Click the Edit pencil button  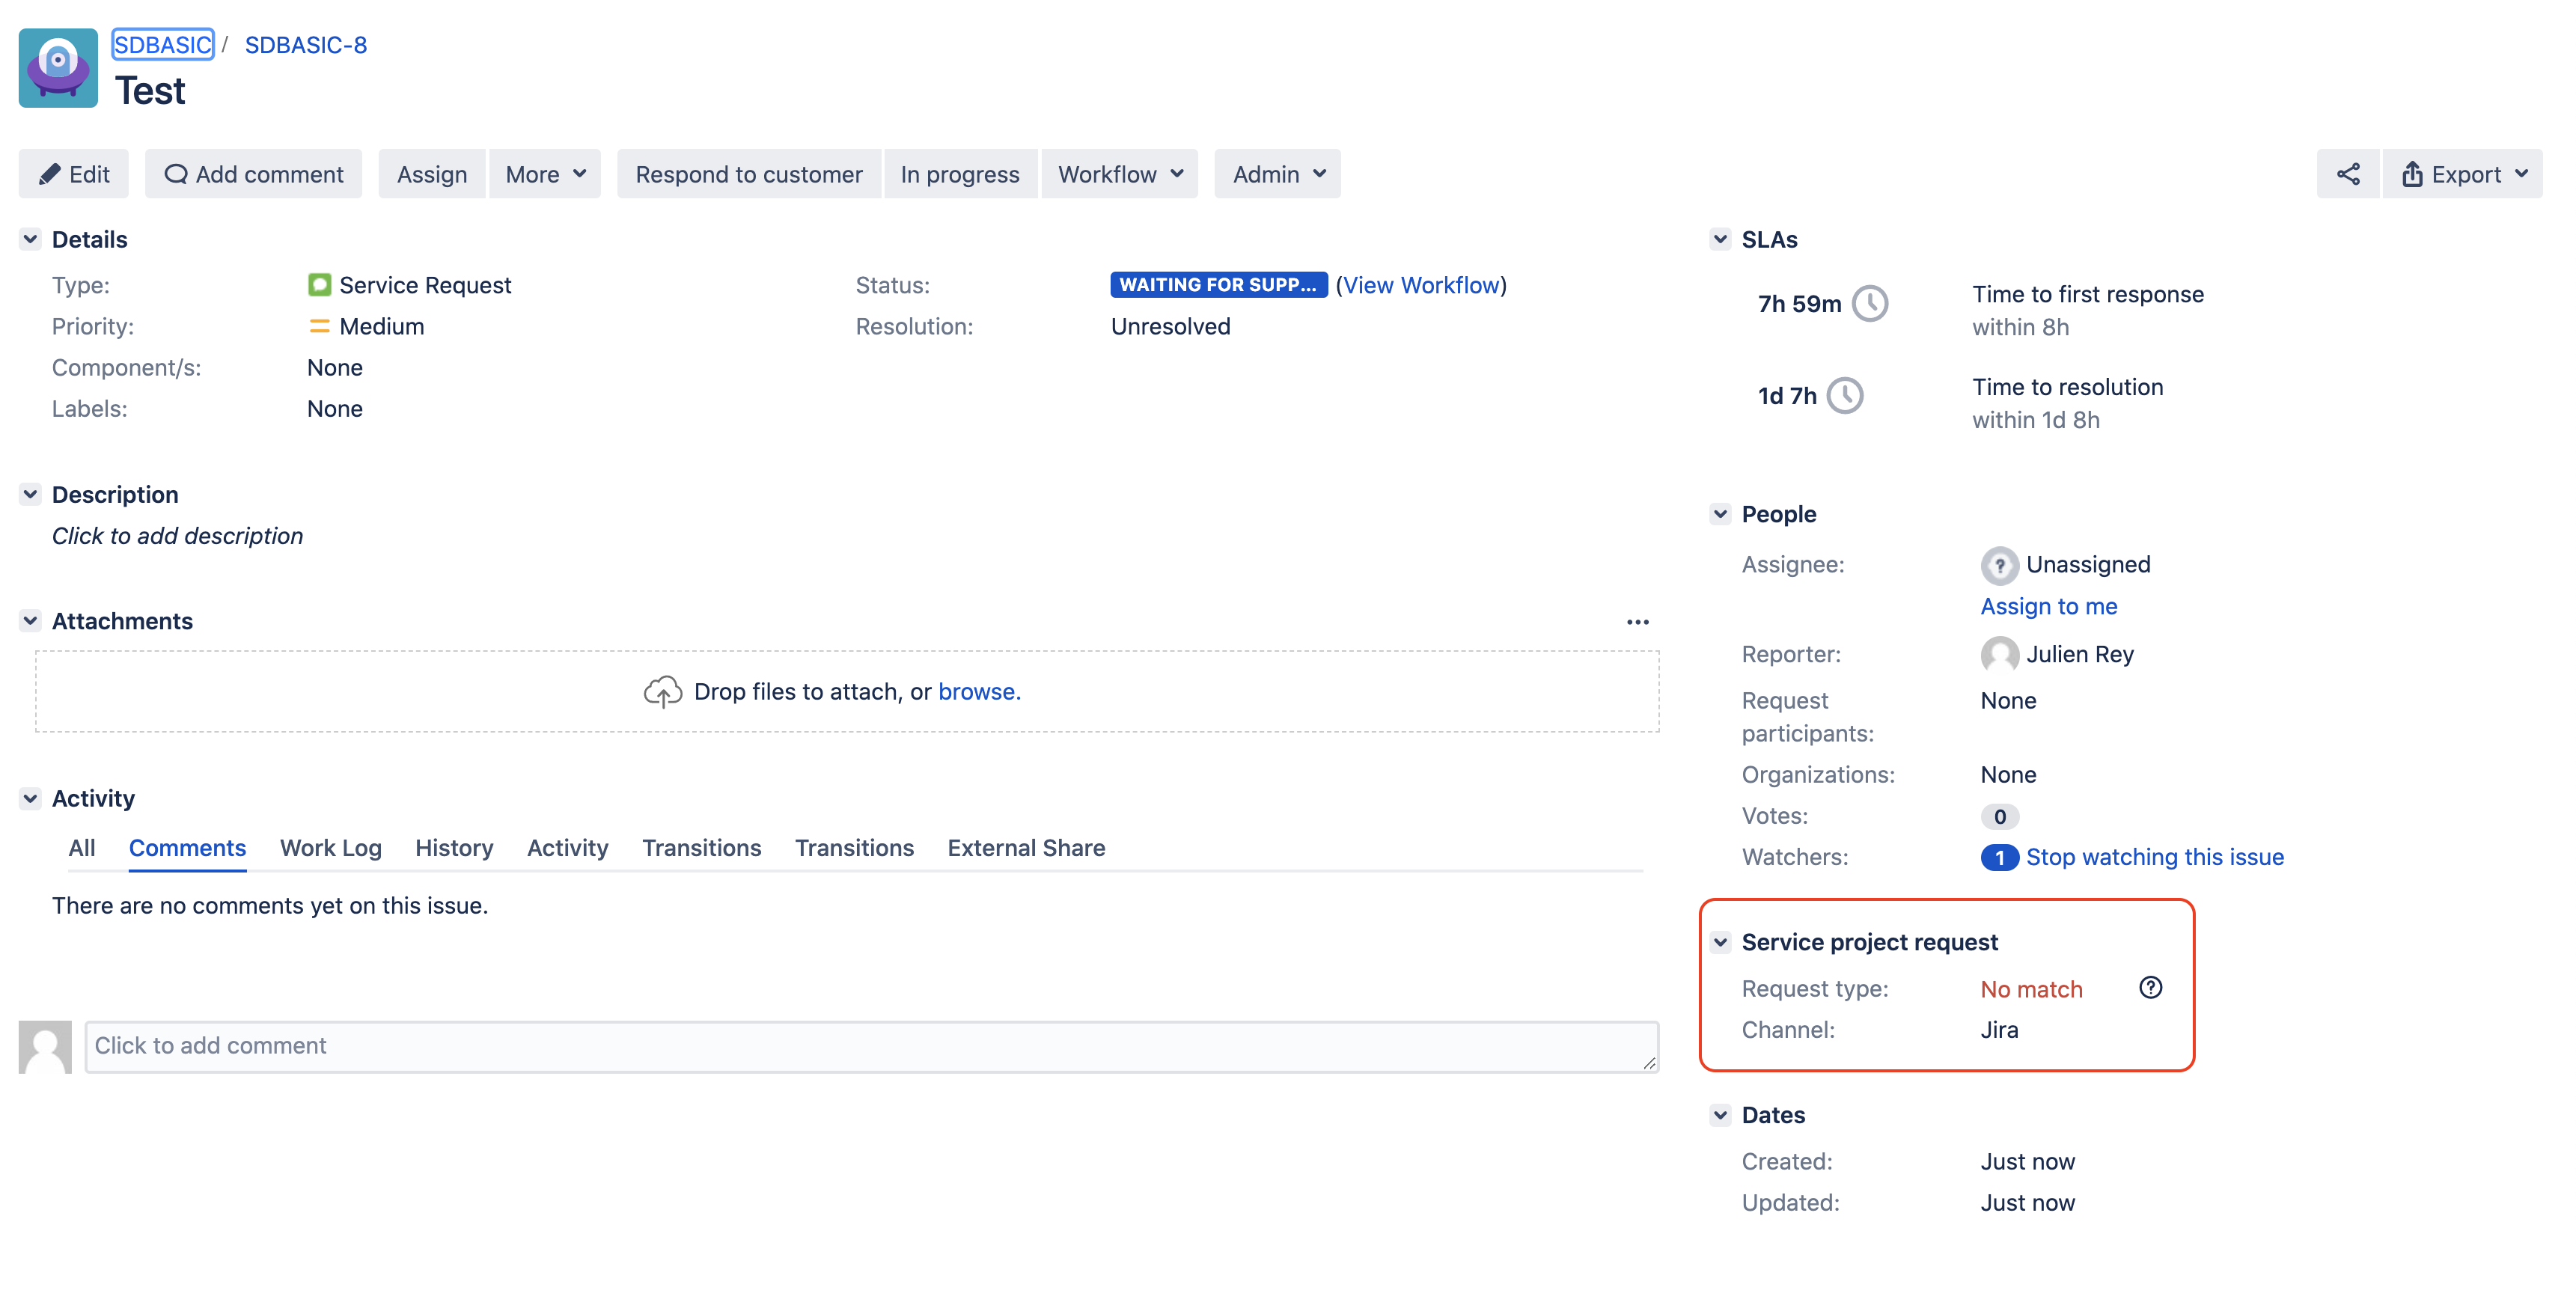[74, 174]
